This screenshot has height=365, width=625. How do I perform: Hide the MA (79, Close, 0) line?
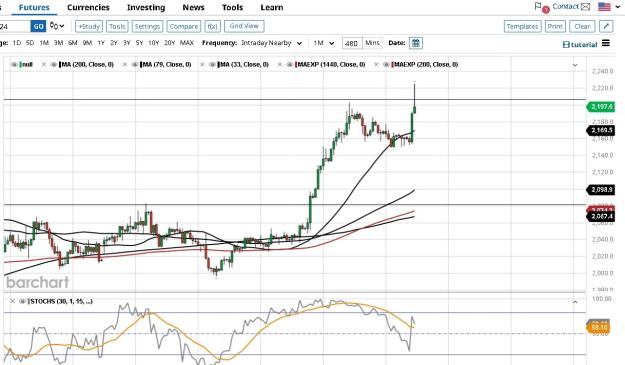click(x=135, y=65)
